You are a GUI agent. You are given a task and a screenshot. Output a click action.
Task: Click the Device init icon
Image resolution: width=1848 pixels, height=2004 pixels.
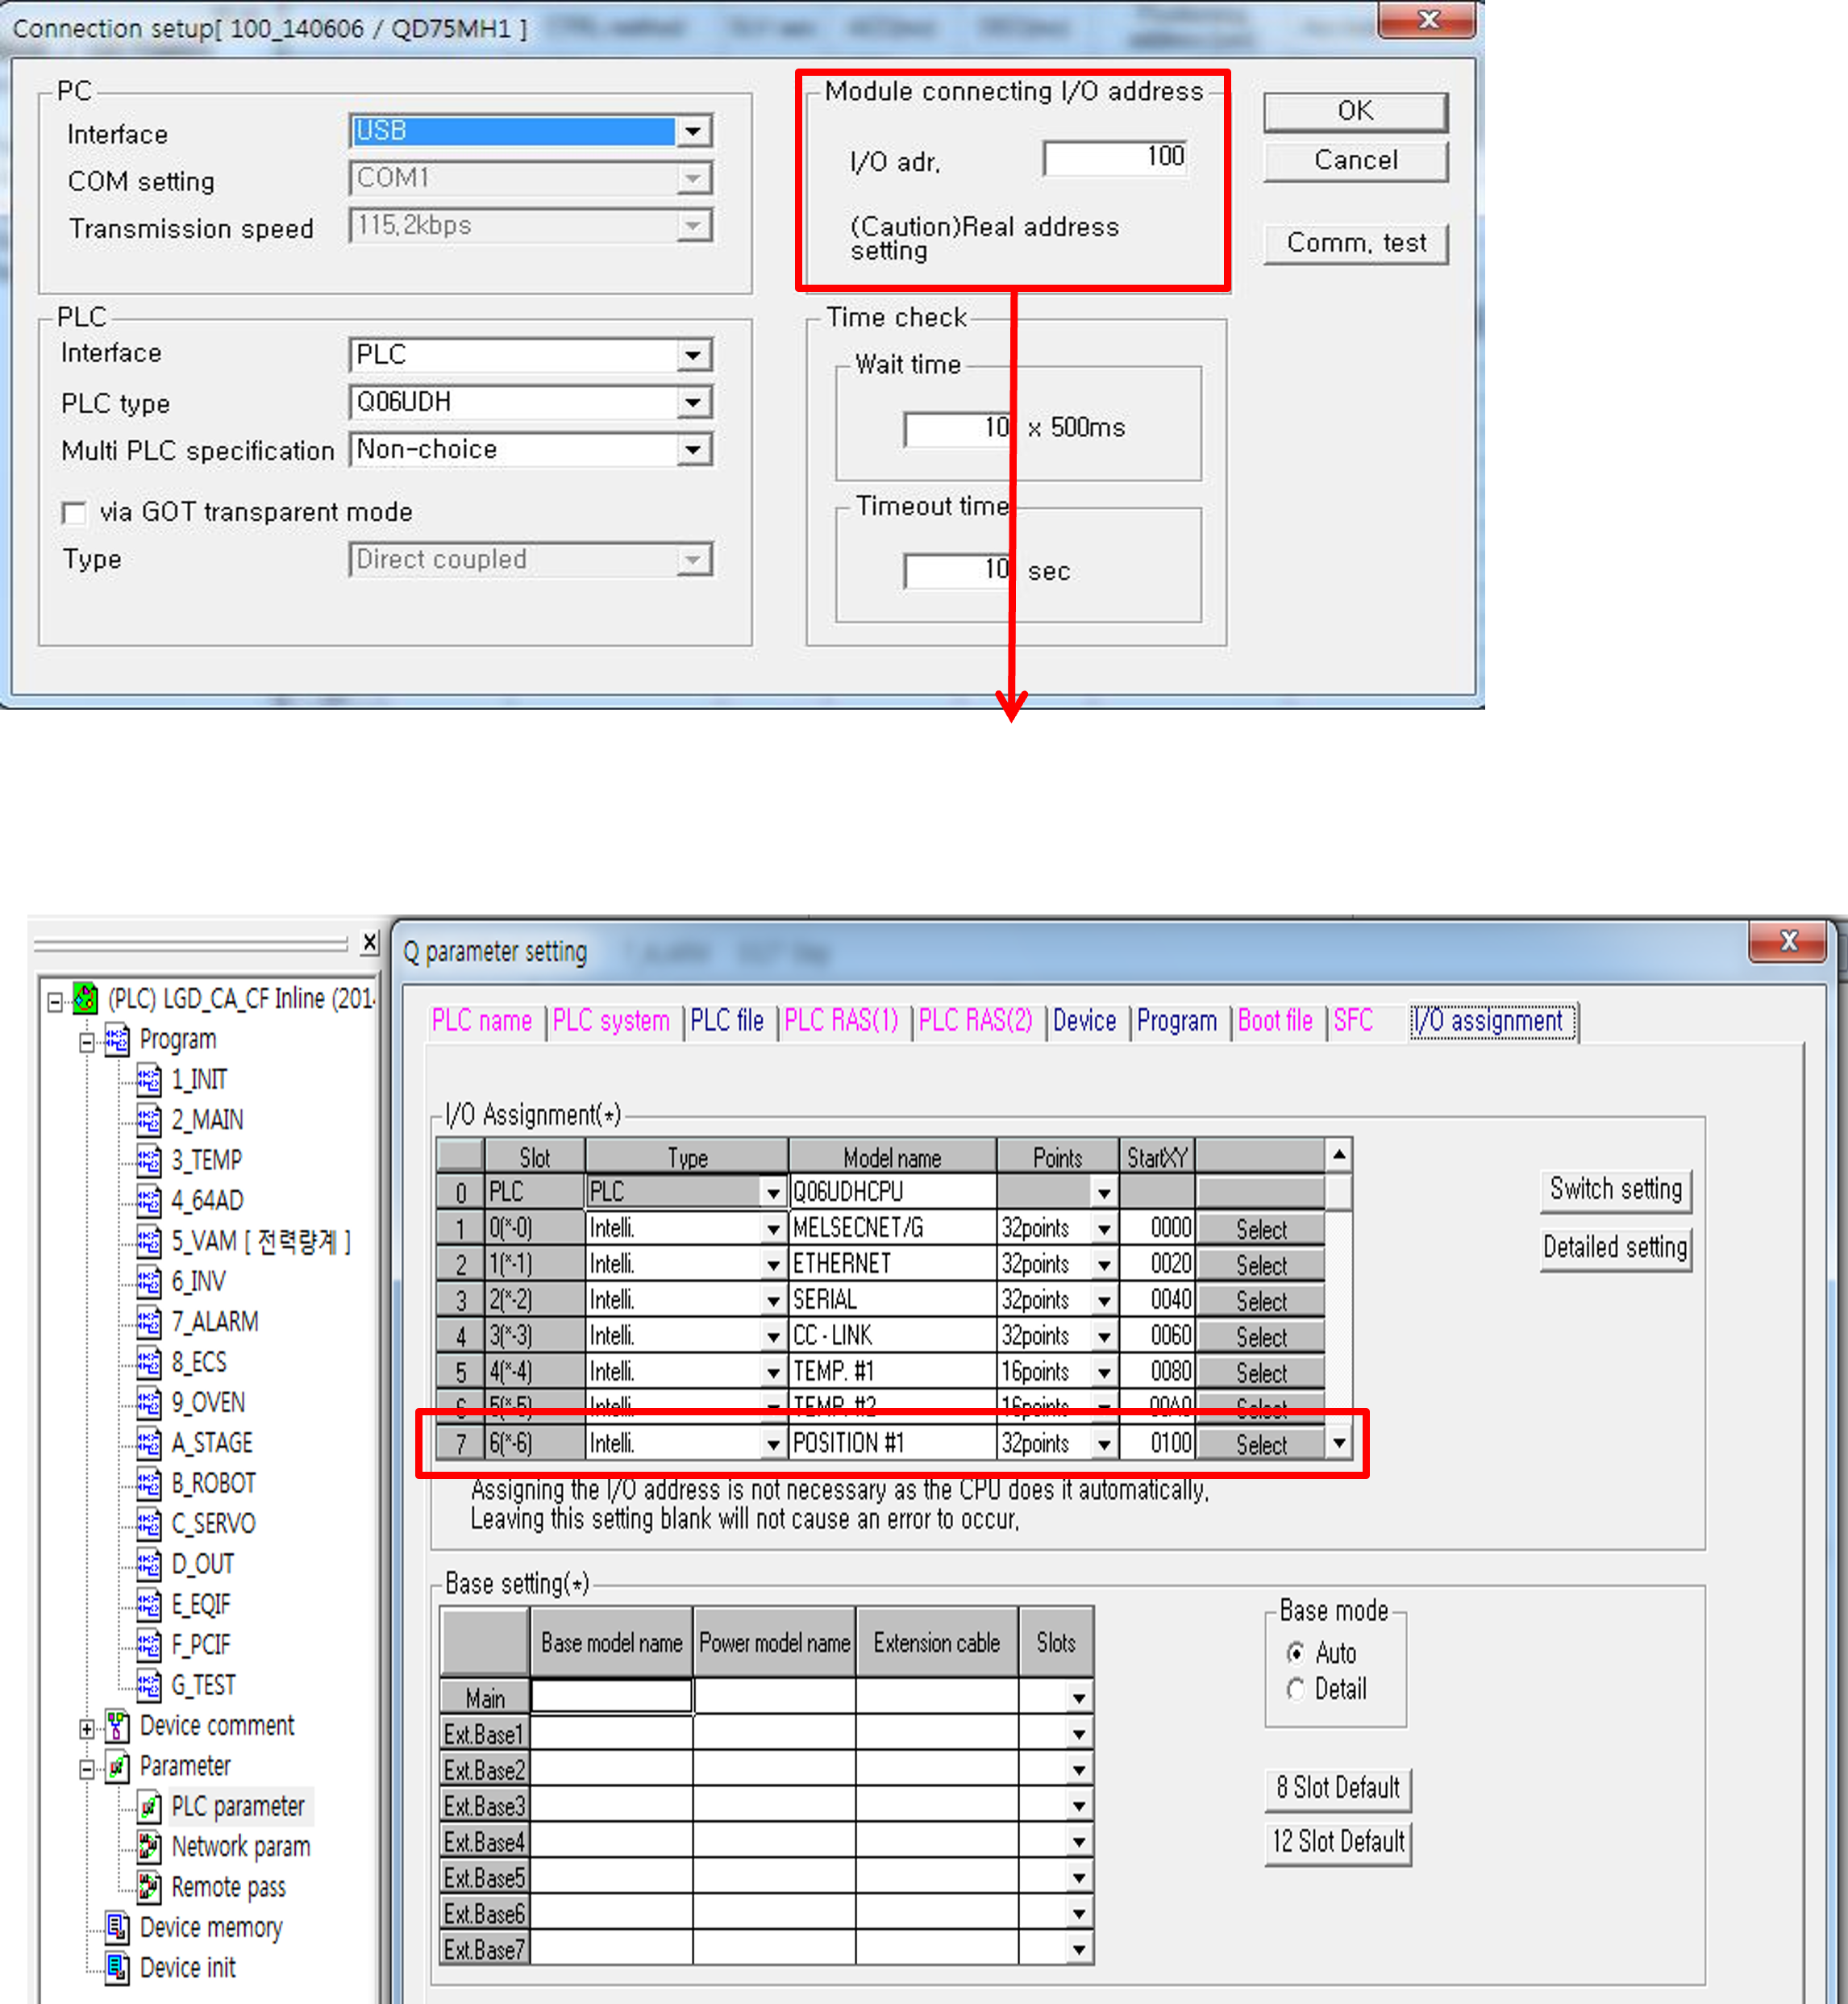pyautogui.click(x=117, y=1968)
